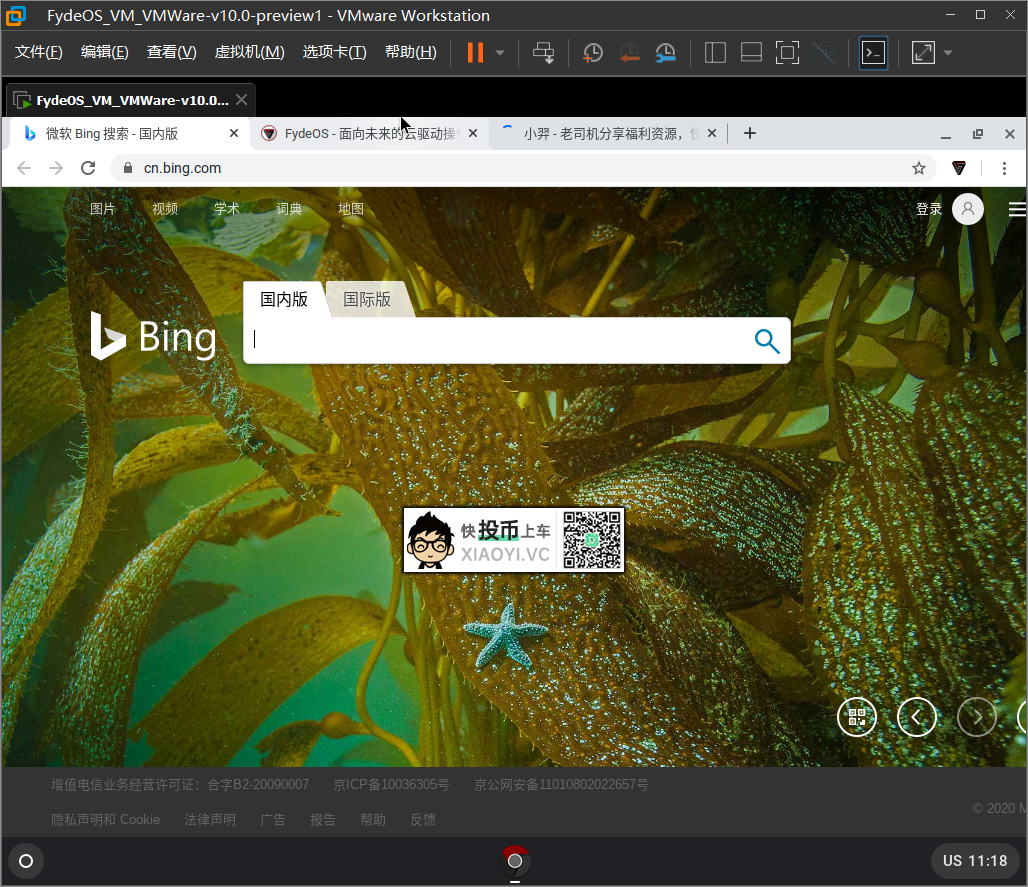This screenshot has height=887, width=1028.
Task: Enter full screen mode in VMware
Action: 787,53
